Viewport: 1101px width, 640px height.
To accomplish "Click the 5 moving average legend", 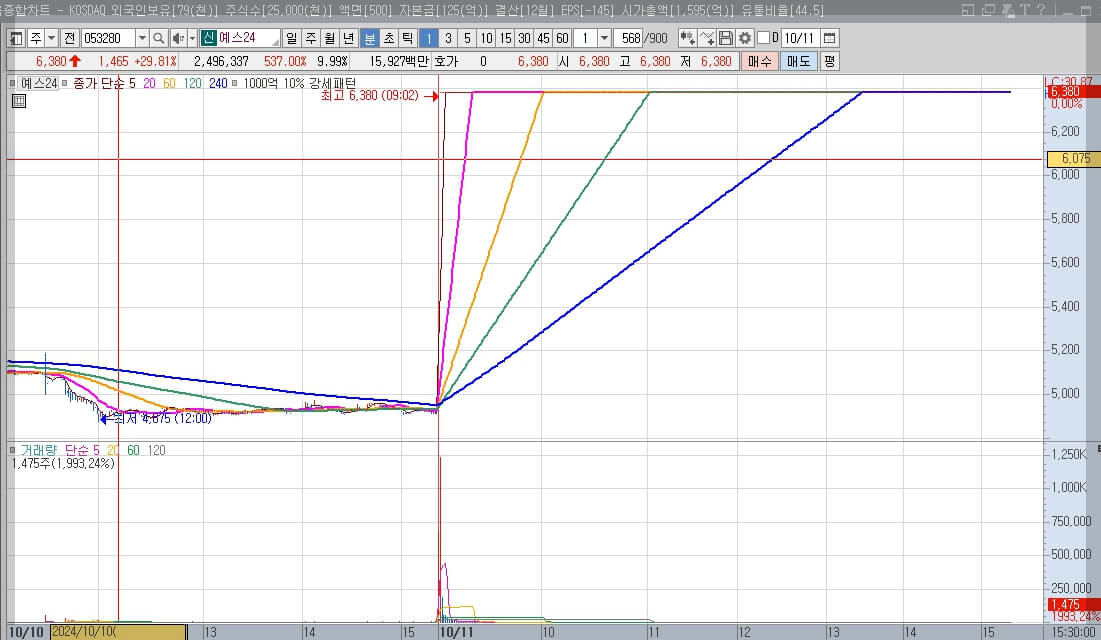I will [x=132, y=83].
